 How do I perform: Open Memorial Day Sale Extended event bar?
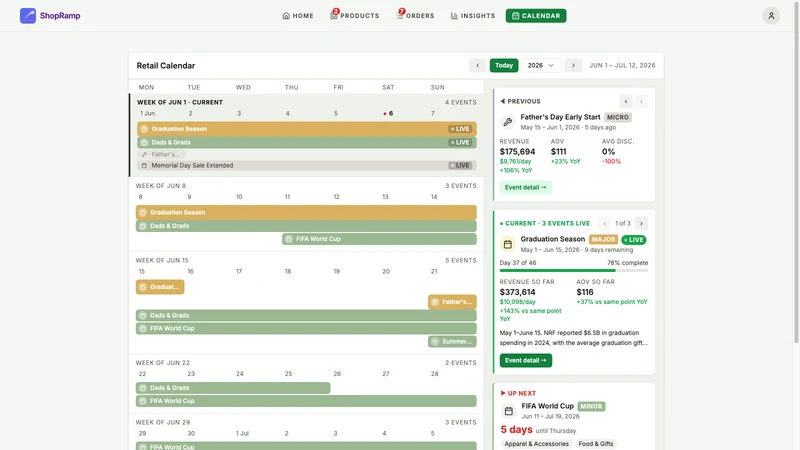[x=307, y=165]
